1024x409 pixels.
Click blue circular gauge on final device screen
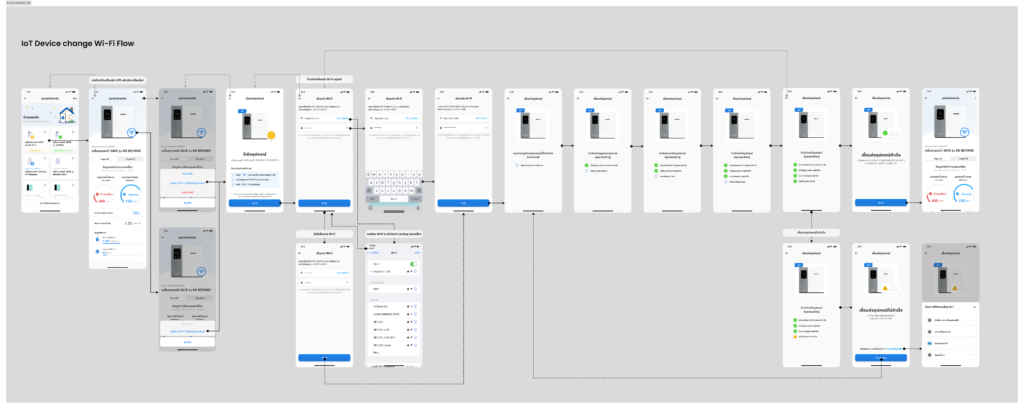(966, 195)
